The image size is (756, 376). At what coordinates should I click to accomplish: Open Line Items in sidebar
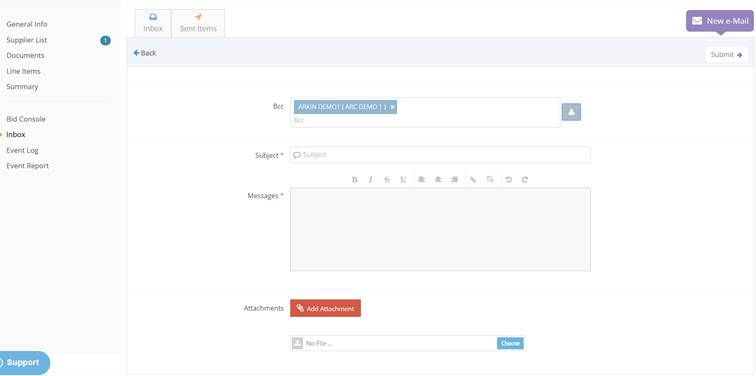[23, 71]
